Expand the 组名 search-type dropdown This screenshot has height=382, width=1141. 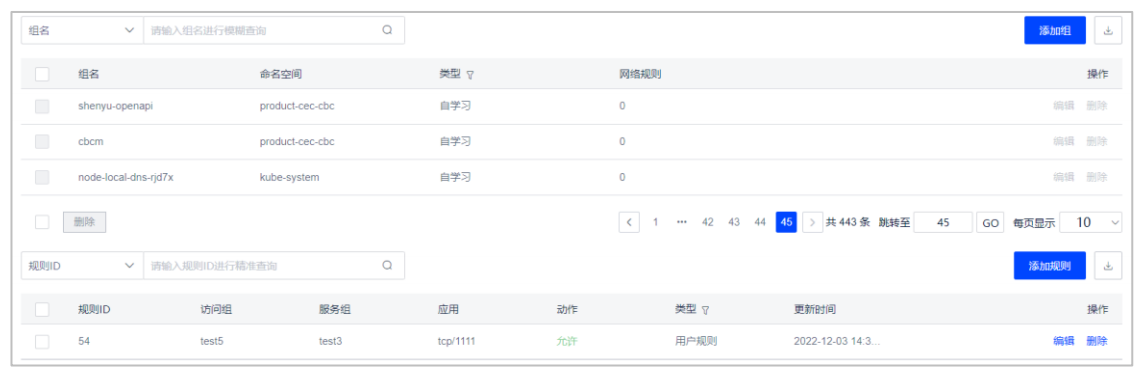pos(82,31)
